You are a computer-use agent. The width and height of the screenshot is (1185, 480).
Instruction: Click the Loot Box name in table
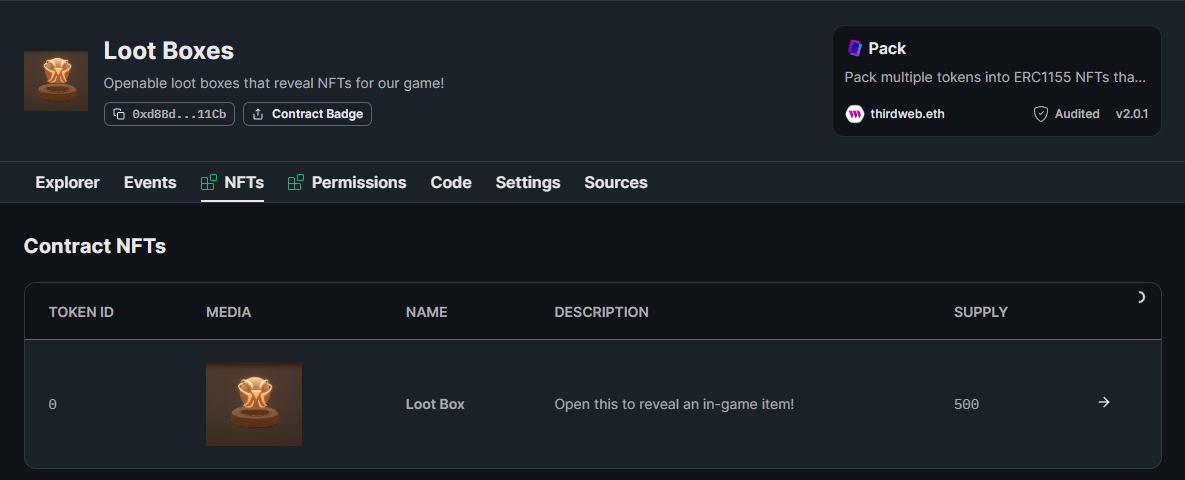pos(435,404)
